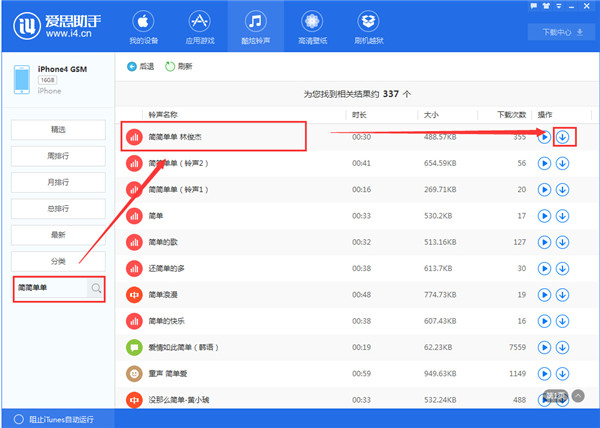600x428 pixels.
Task: Click green chat icon of 爱情如此简单
Action: (134, 347)
